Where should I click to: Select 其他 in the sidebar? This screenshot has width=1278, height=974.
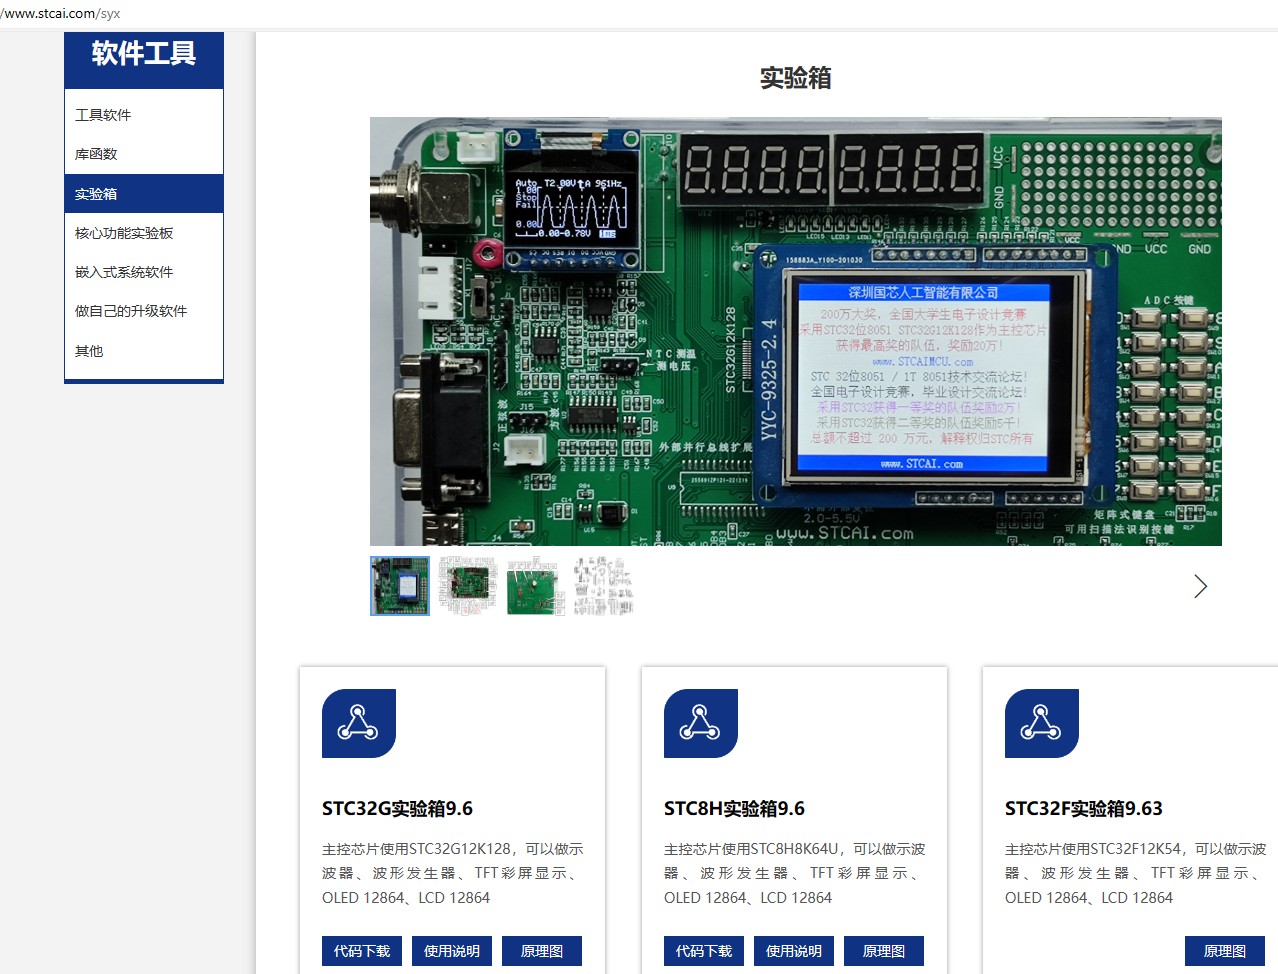coord(144,351)
